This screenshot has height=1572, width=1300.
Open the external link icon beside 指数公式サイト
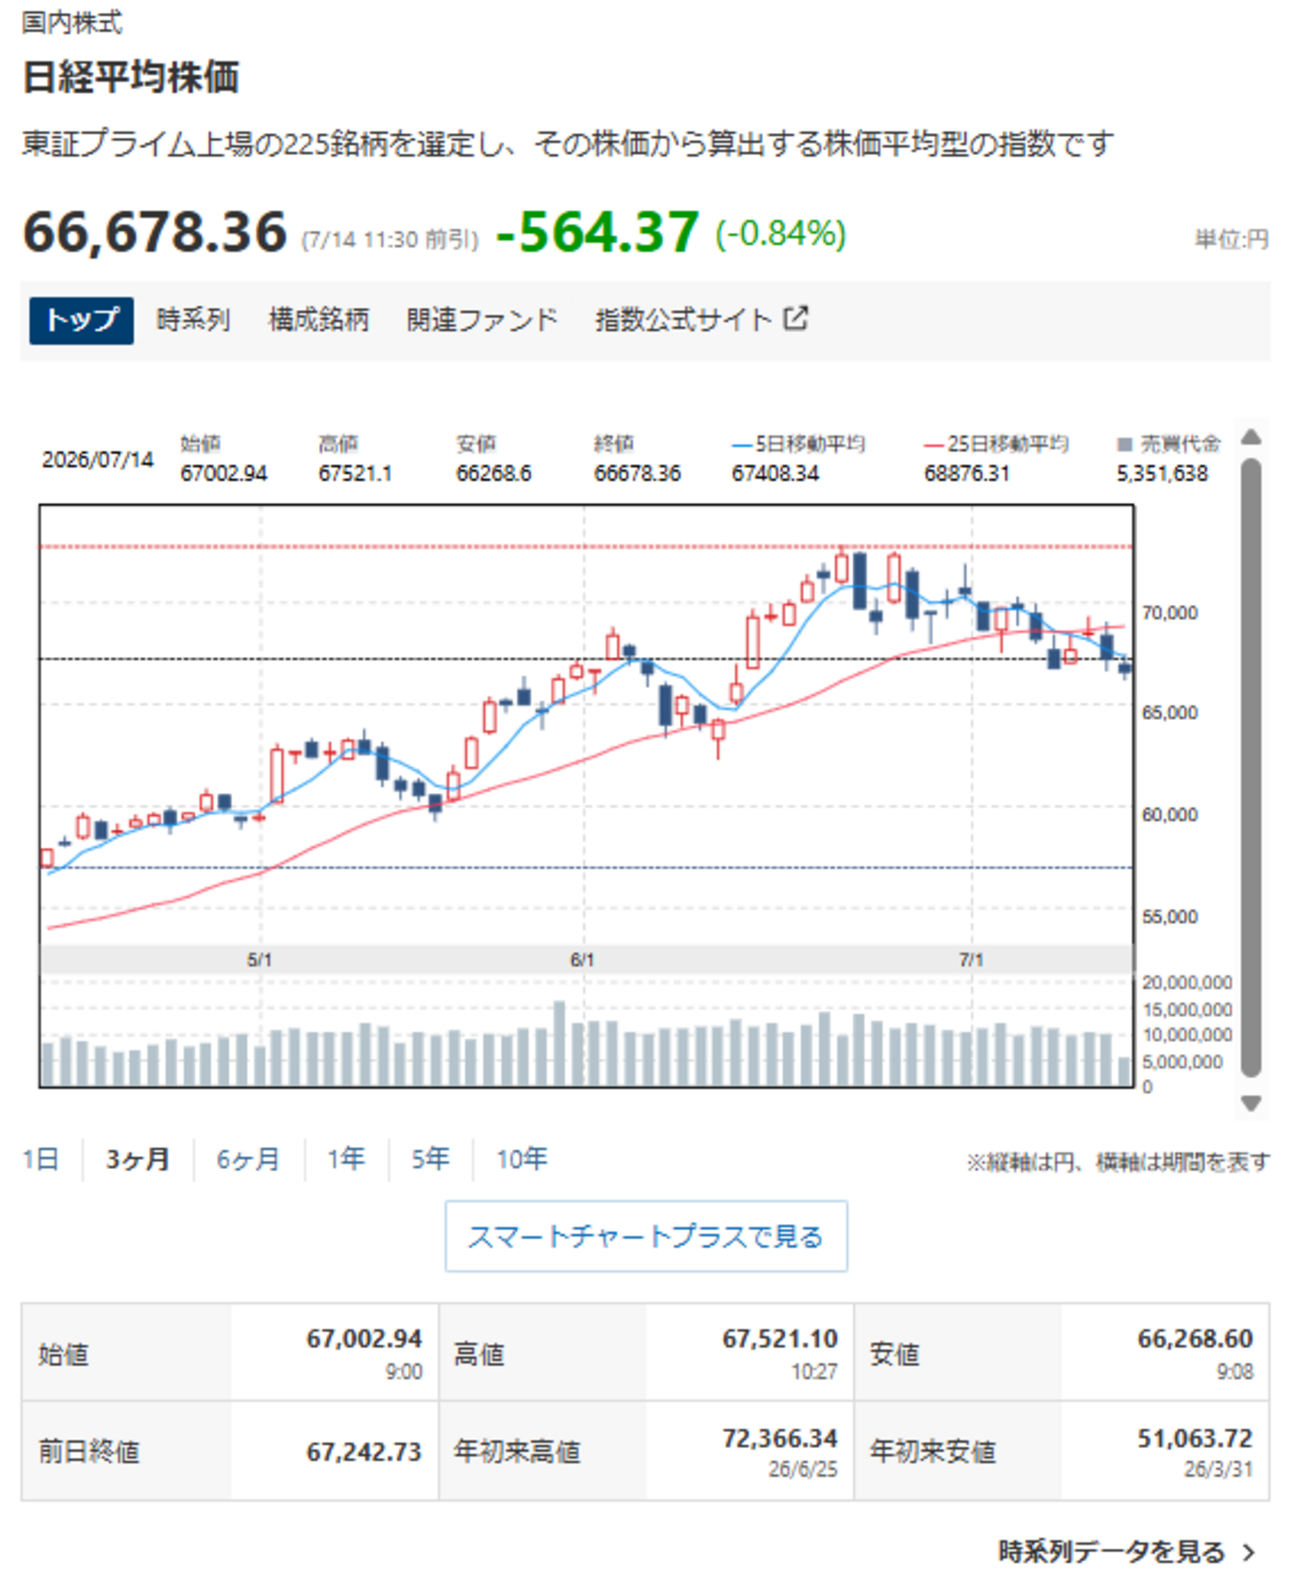tap(796, 319)
